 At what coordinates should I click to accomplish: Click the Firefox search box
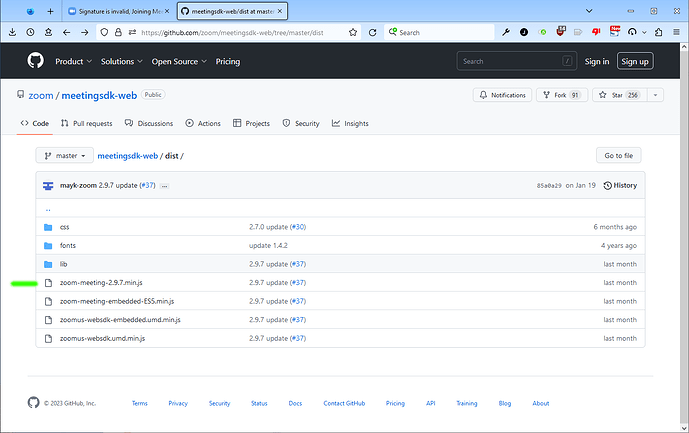click(x=439, y=32)
